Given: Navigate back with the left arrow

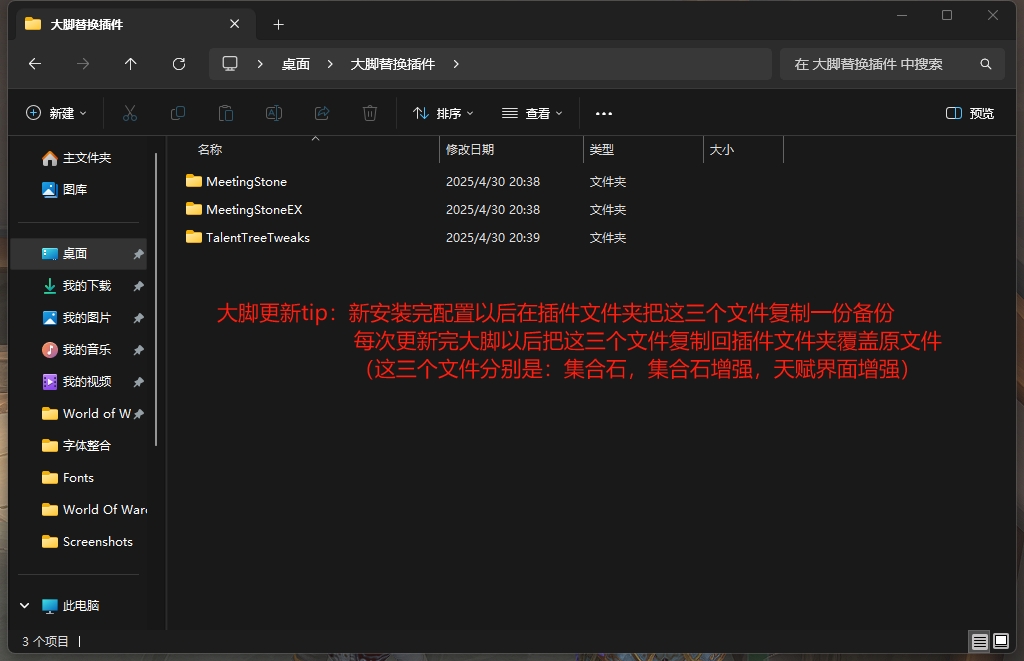Looking at the screenshot, I should pos(35,64).
